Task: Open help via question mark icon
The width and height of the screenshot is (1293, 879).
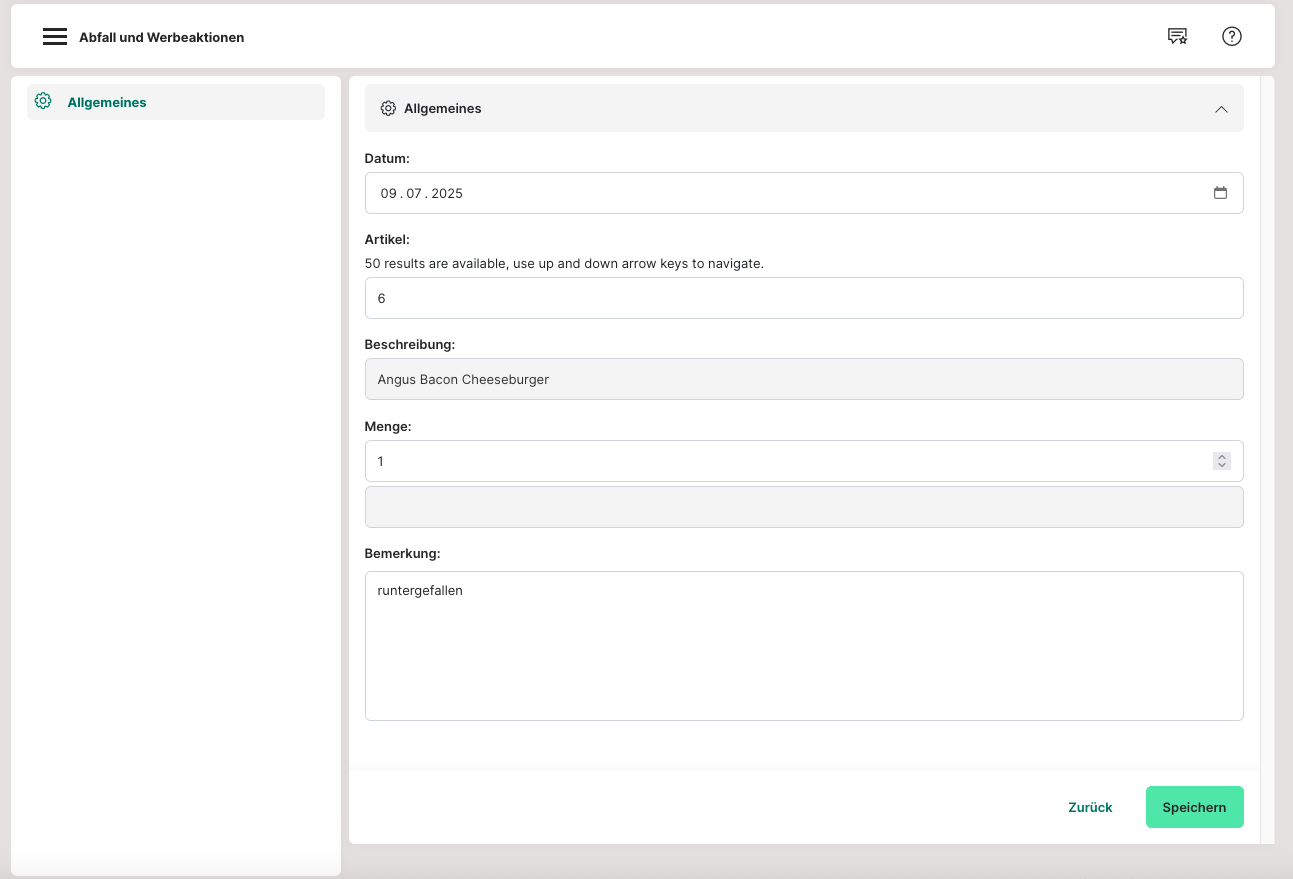Action: (1231, 37)
